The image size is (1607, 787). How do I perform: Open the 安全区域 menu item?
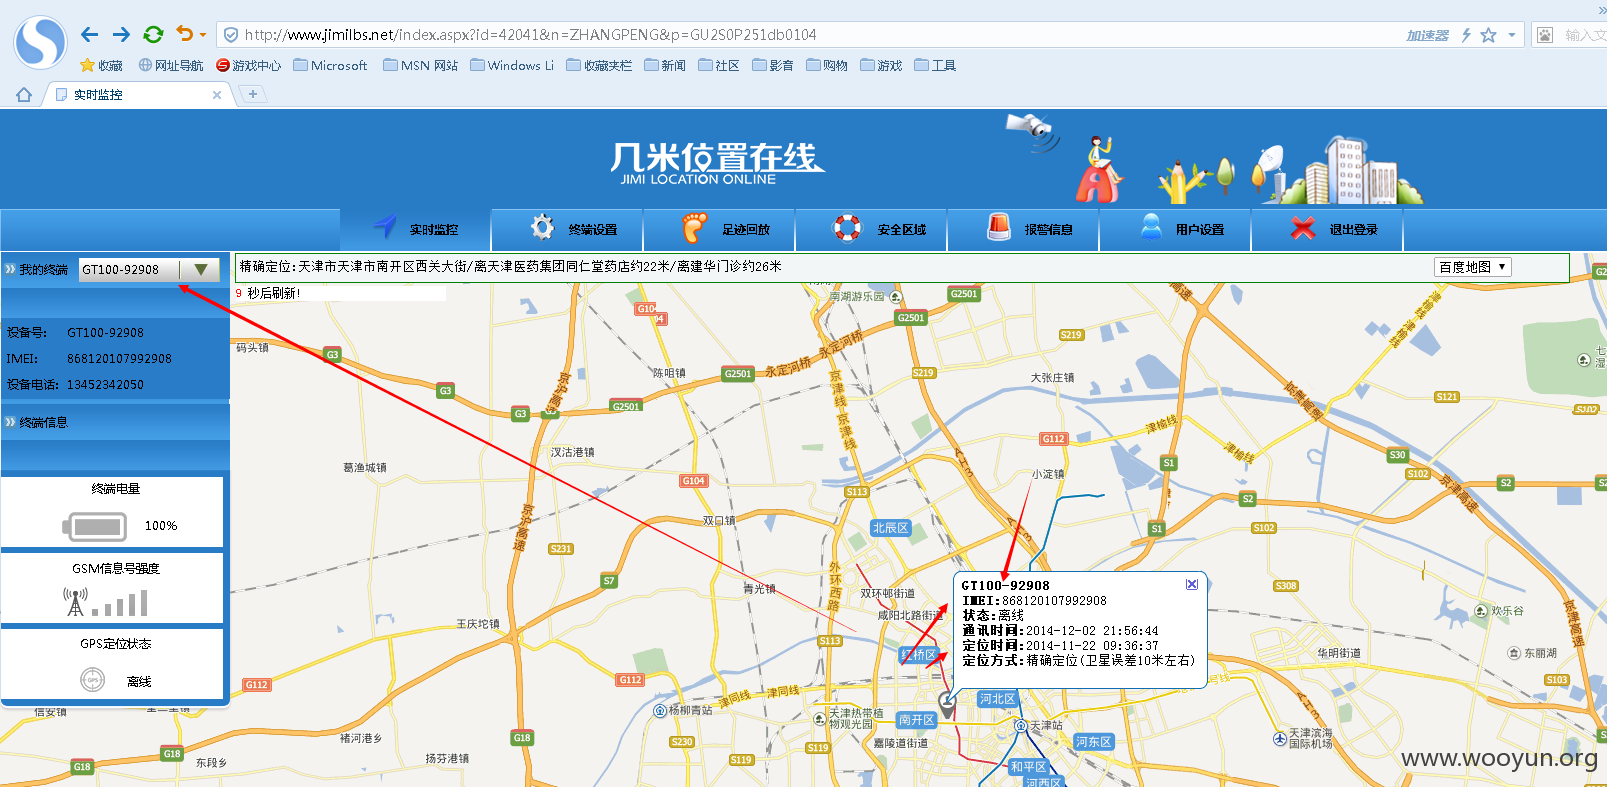tap(872, 229)
